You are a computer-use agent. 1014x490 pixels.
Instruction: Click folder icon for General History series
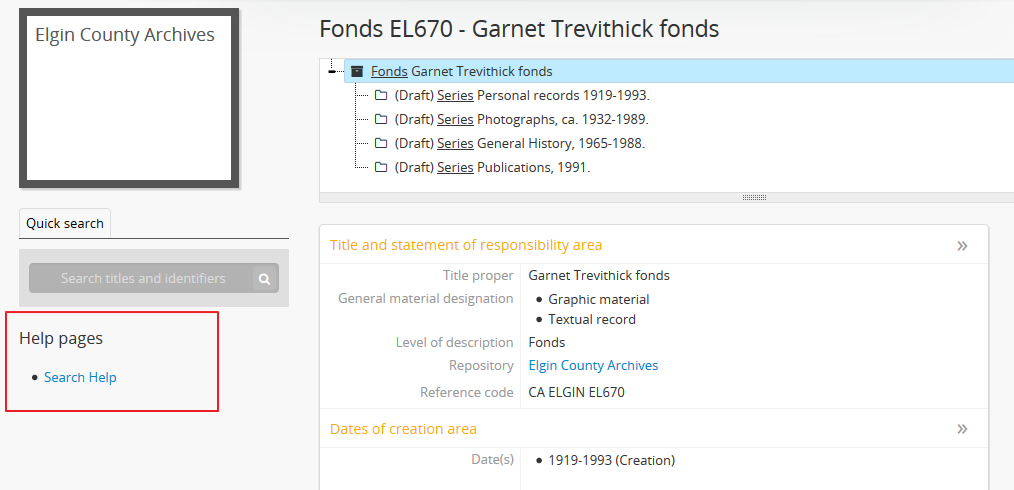381,144
